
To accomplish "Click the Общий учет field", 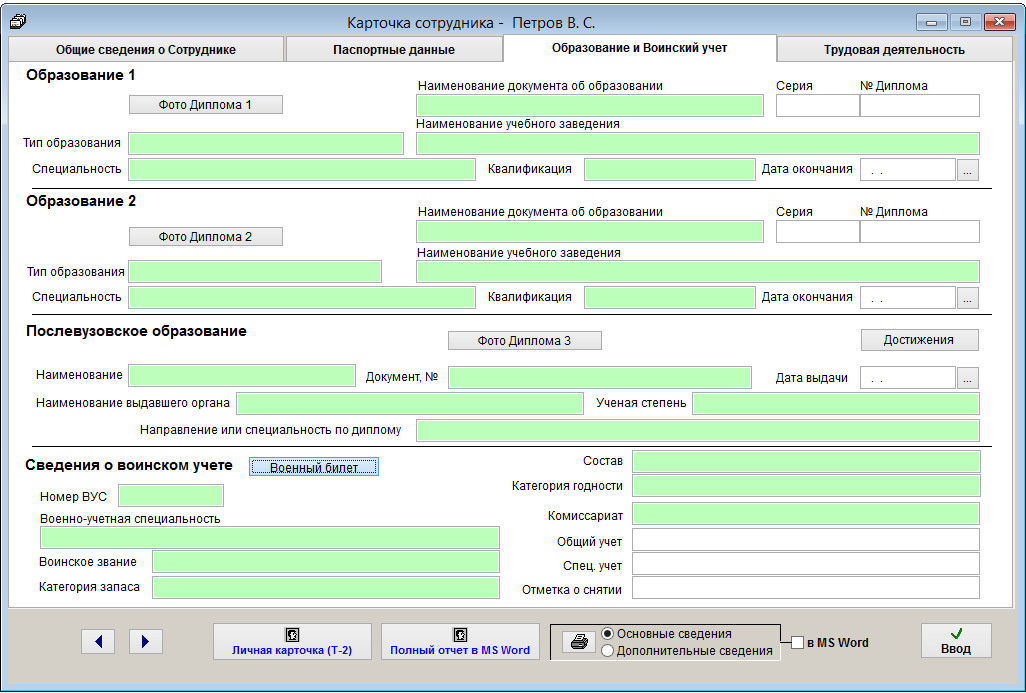I will click(x=806, y=540).
